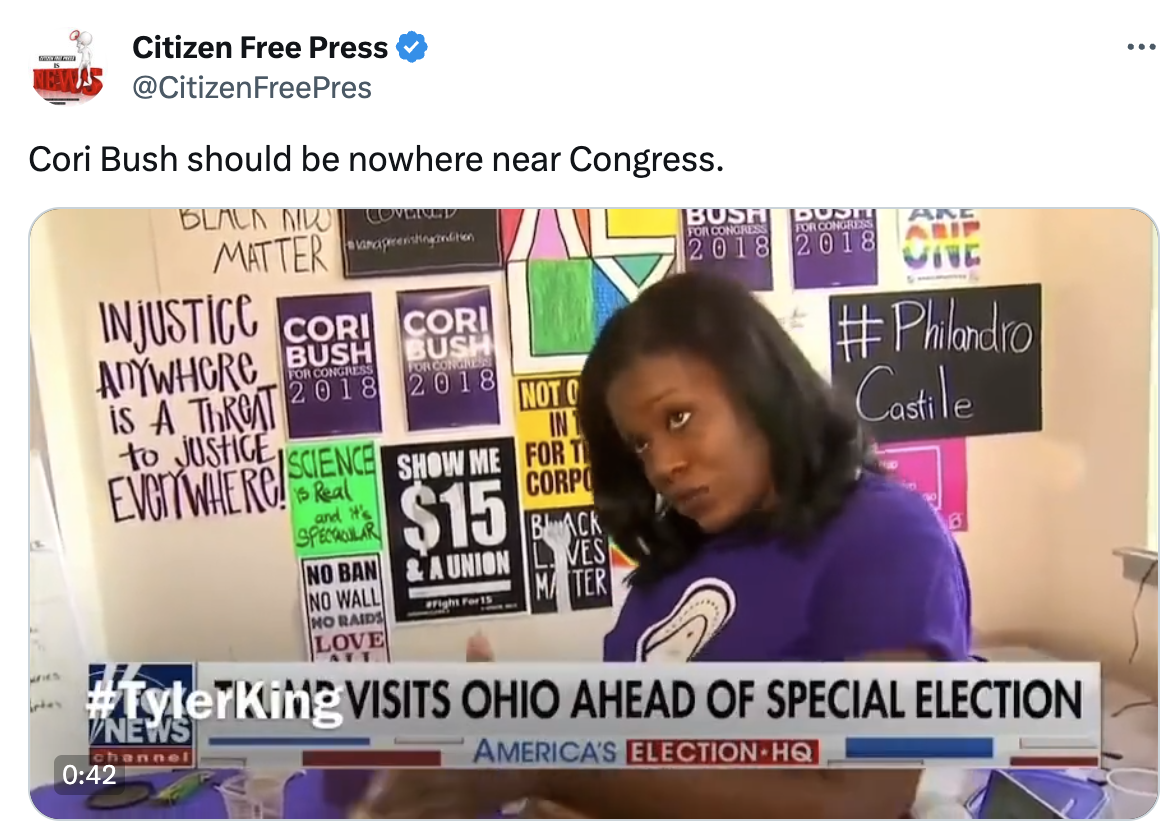1175x830 pixels.
Task: Click the green Science is Real sign
Action: click(x=334, y=497)
